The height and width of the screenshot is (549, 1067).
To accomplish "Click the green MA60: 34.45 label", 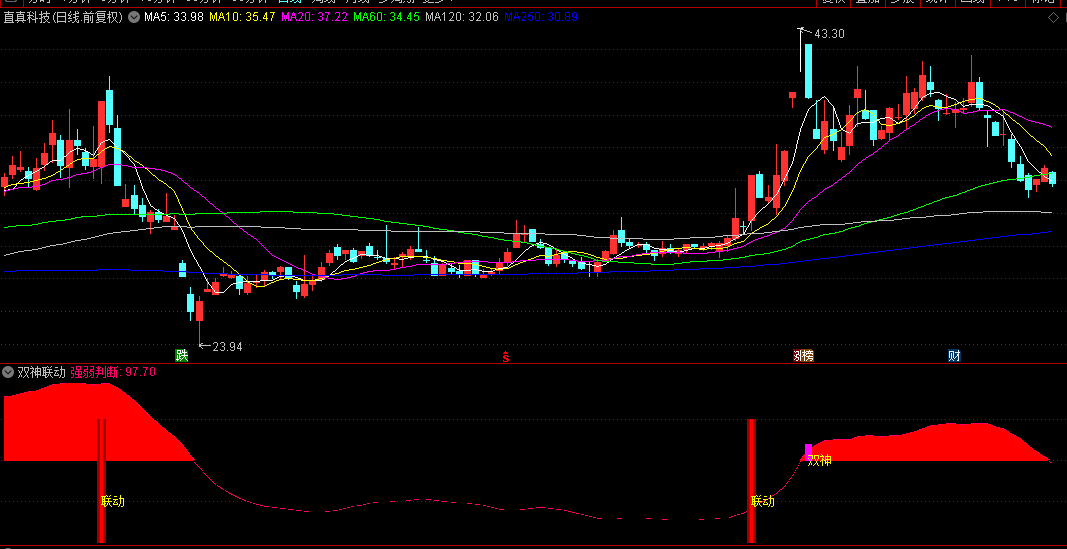I will click(386, 17).
